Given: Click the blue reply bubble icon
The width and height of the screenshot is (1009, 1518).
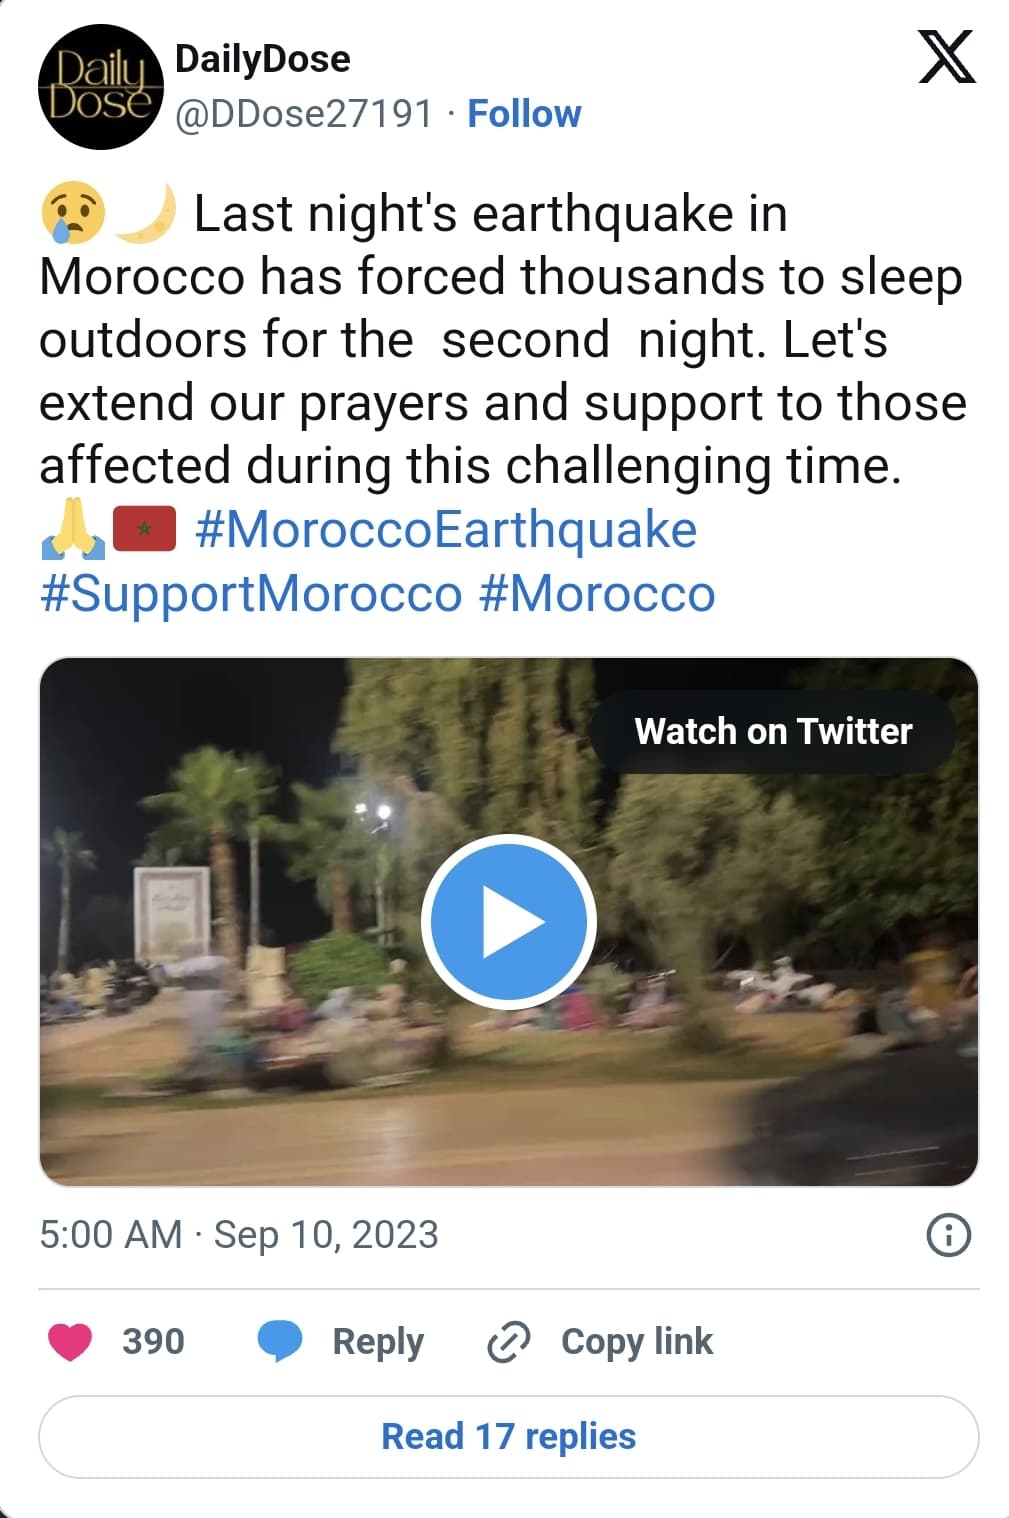Looking at the screenshot, I should pyautogui.click(x=280, y=1341).
